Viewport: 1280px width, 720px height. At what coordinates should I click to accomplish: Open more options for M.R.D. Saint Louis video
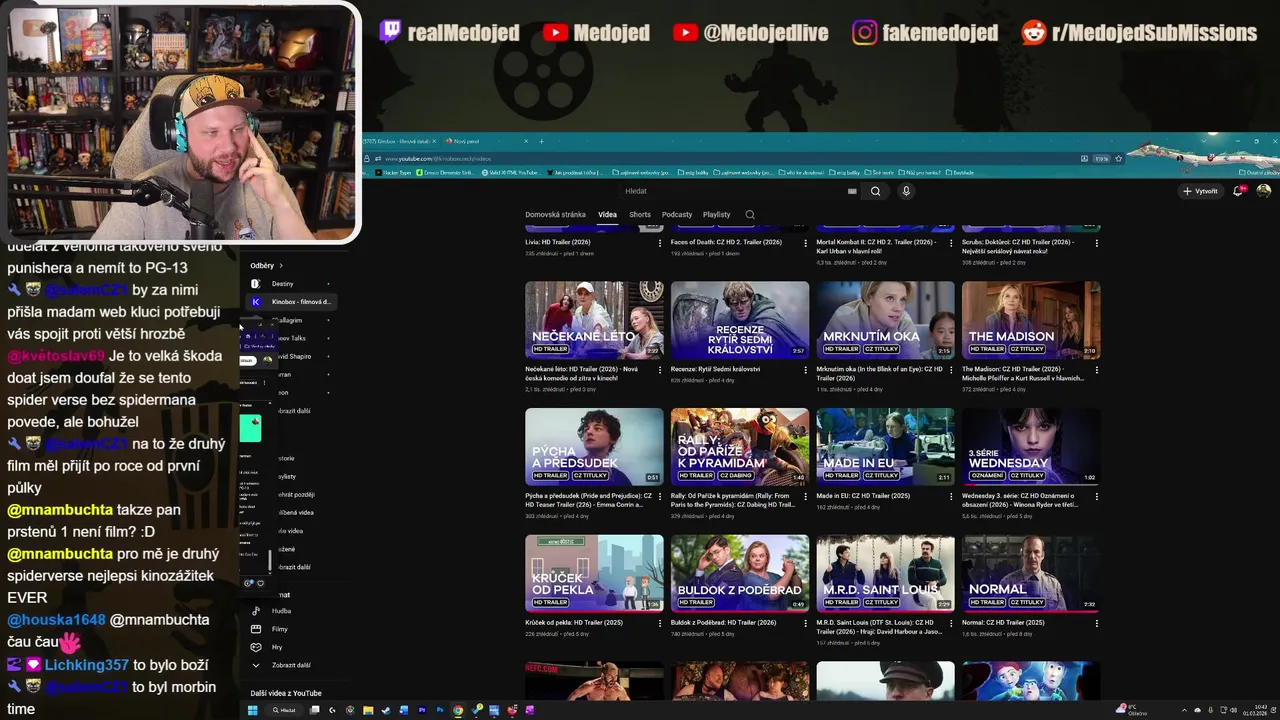[951, 623]
